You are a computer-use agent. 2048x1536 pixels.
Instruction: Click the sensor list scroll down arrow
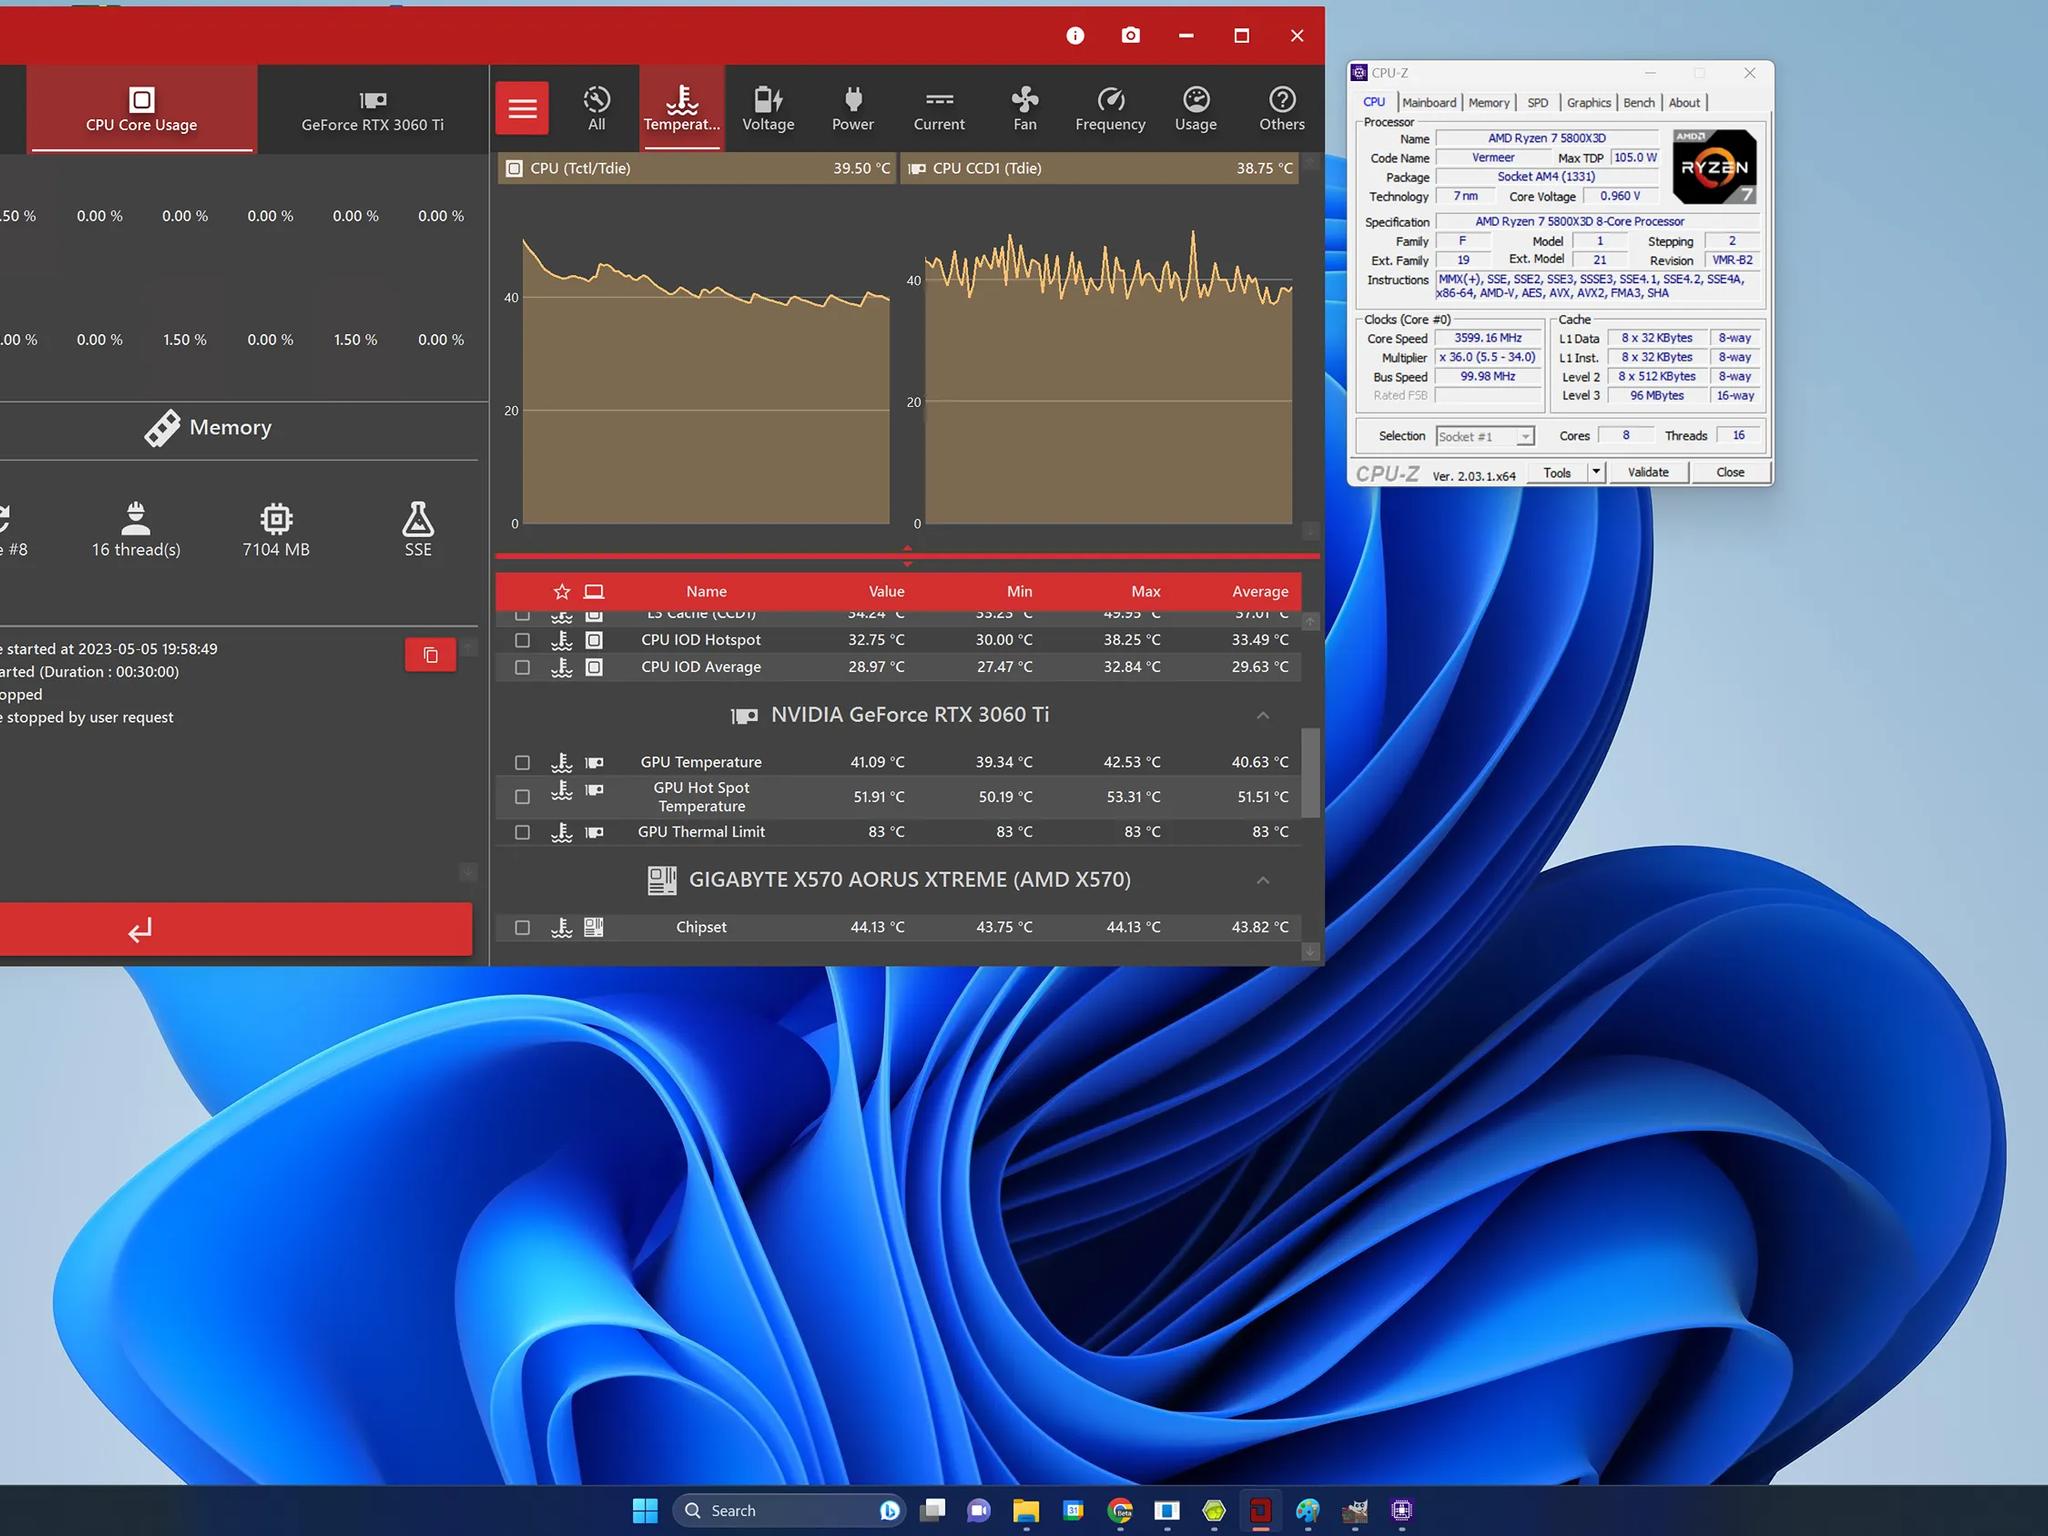(x=1310, y=952)
